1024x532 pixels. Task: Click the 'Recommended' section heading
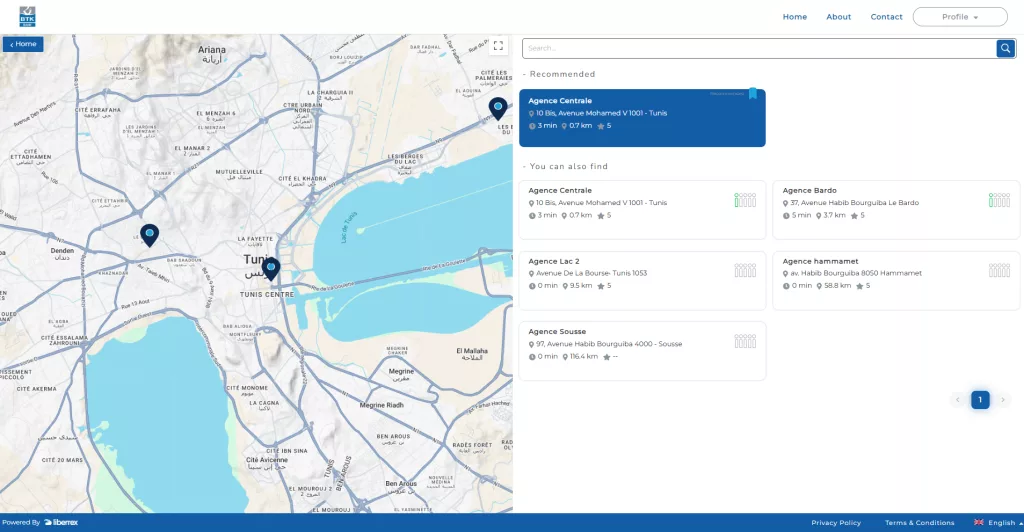coord(562,74)
